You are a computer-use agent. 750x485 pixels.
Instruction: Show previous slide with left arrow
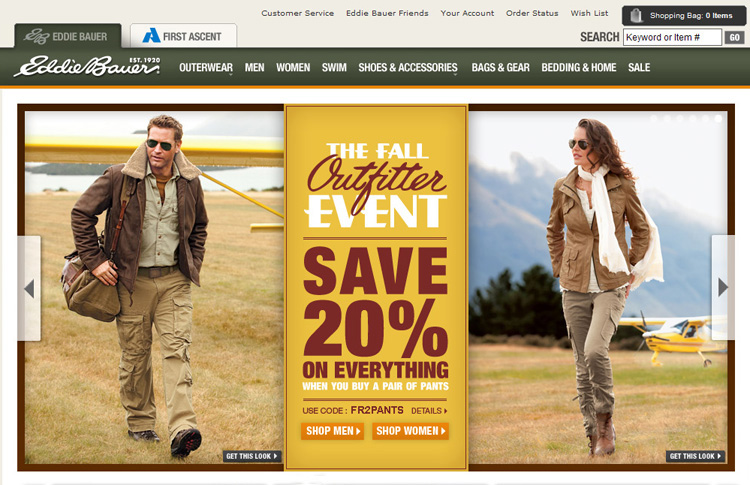click(29, 288)
